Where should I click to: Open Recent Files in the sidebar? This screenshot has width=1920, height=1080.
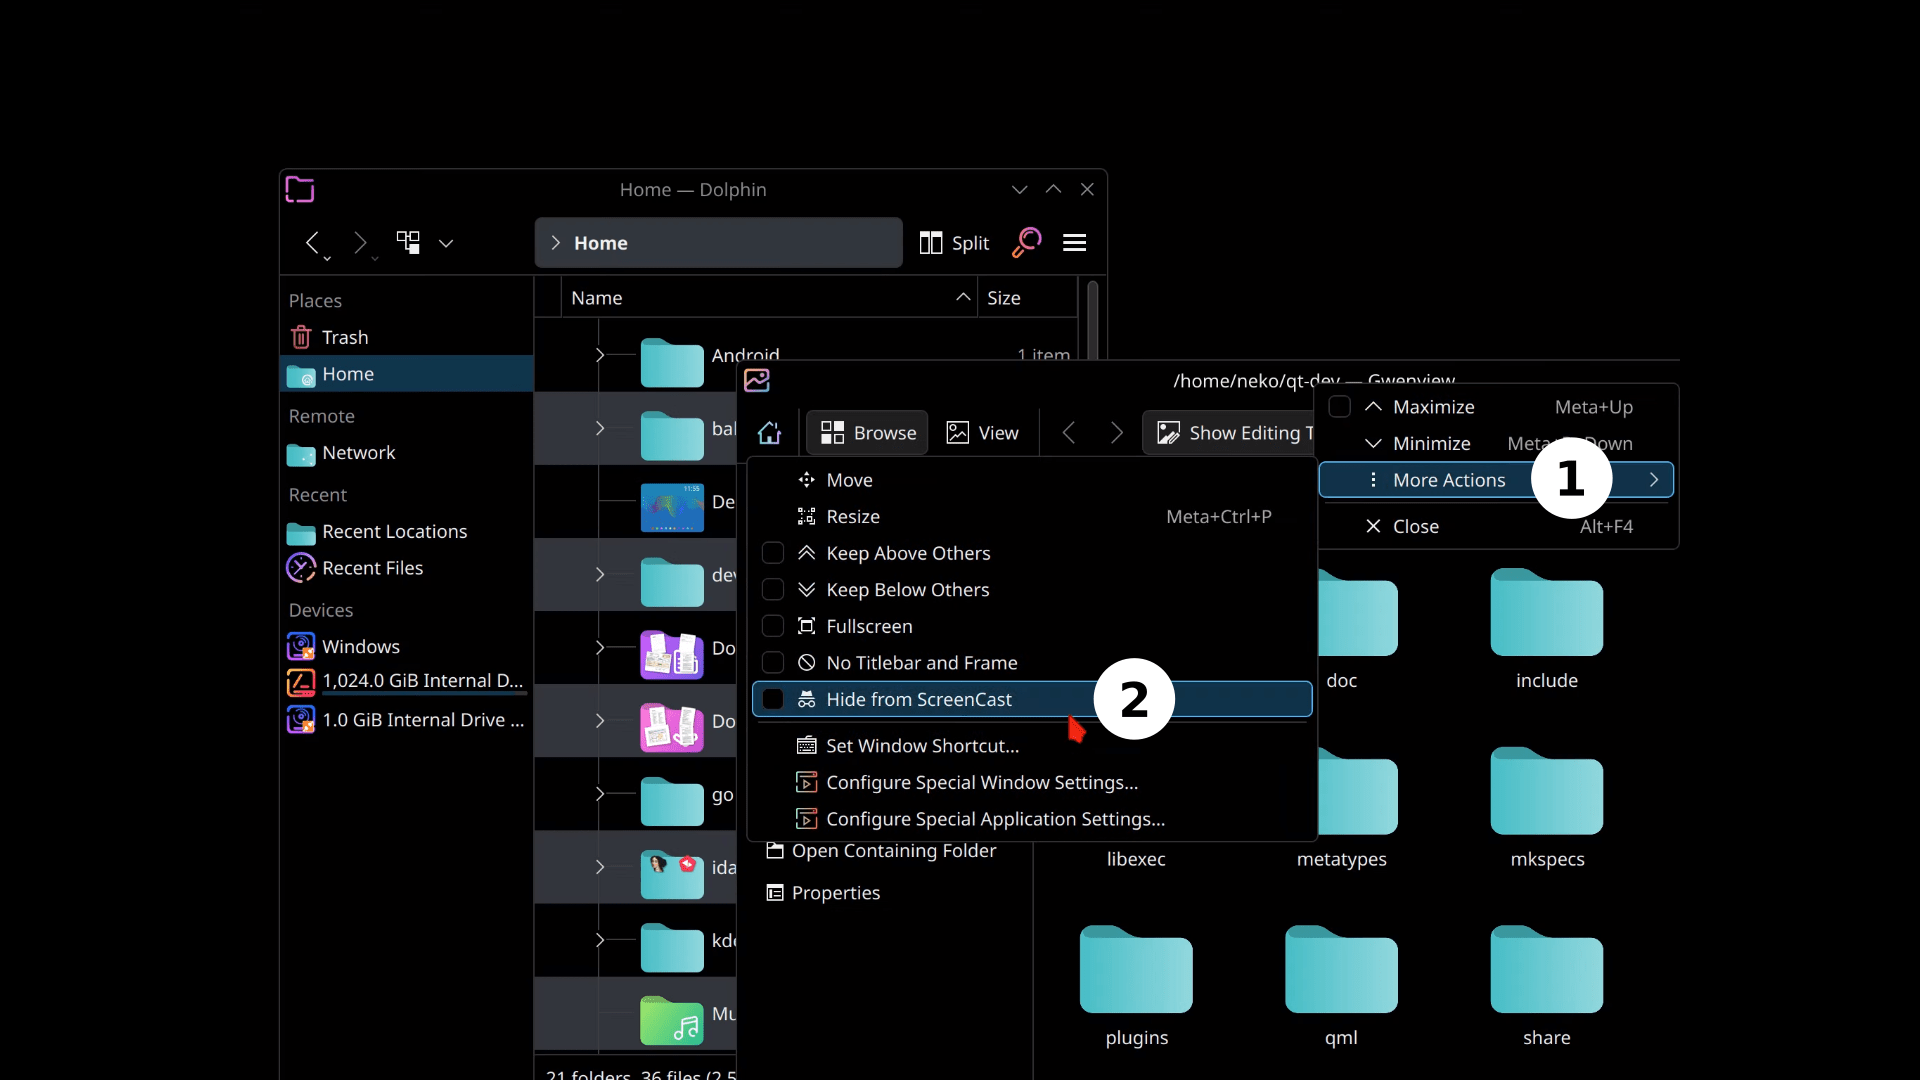(370, 568)
